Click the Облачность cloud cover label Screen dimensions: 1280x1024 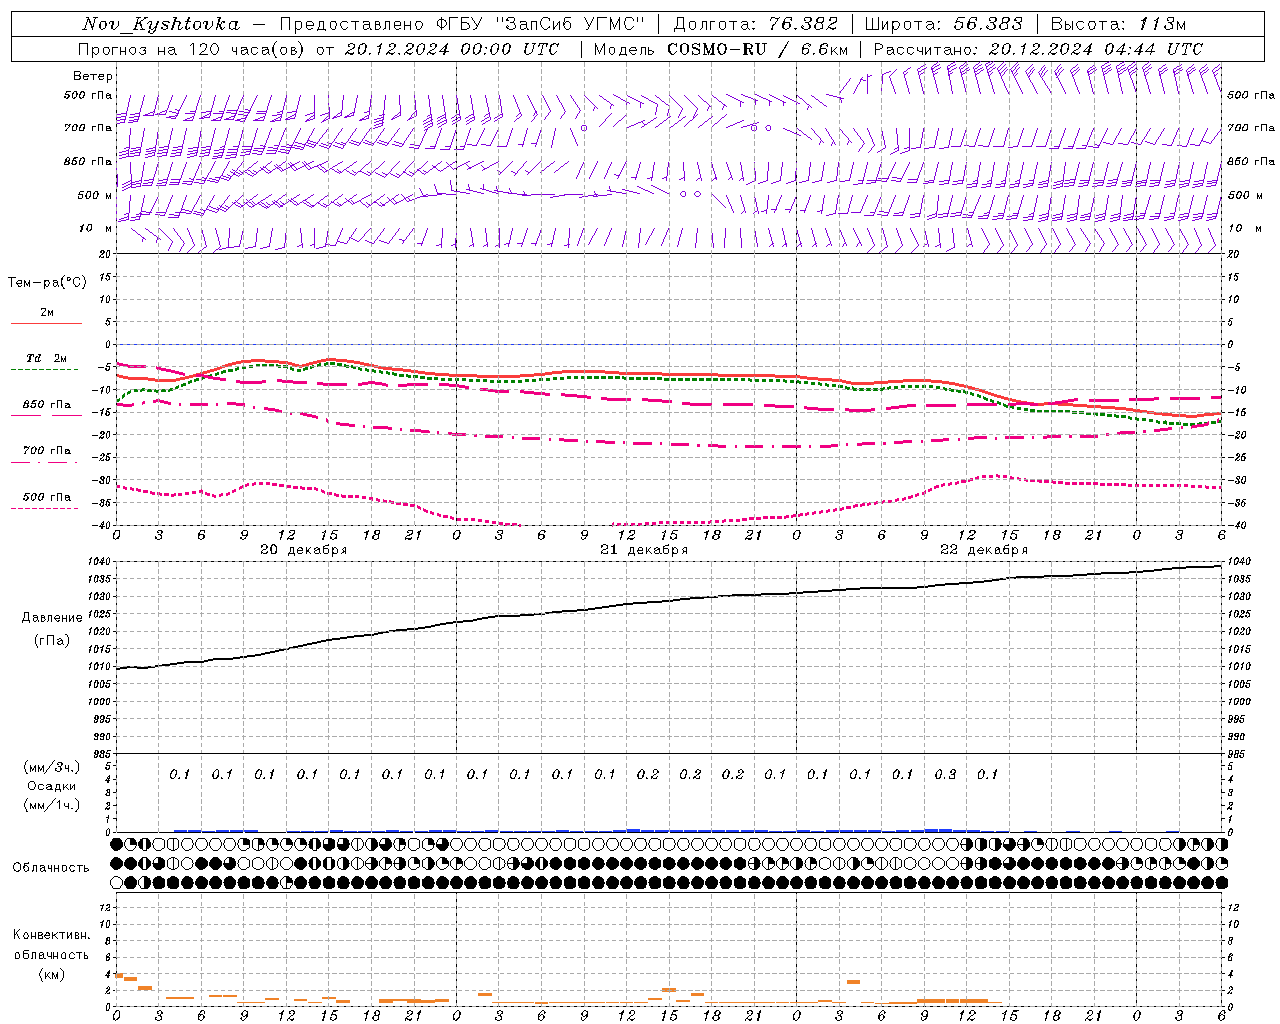tap(51, 868)
